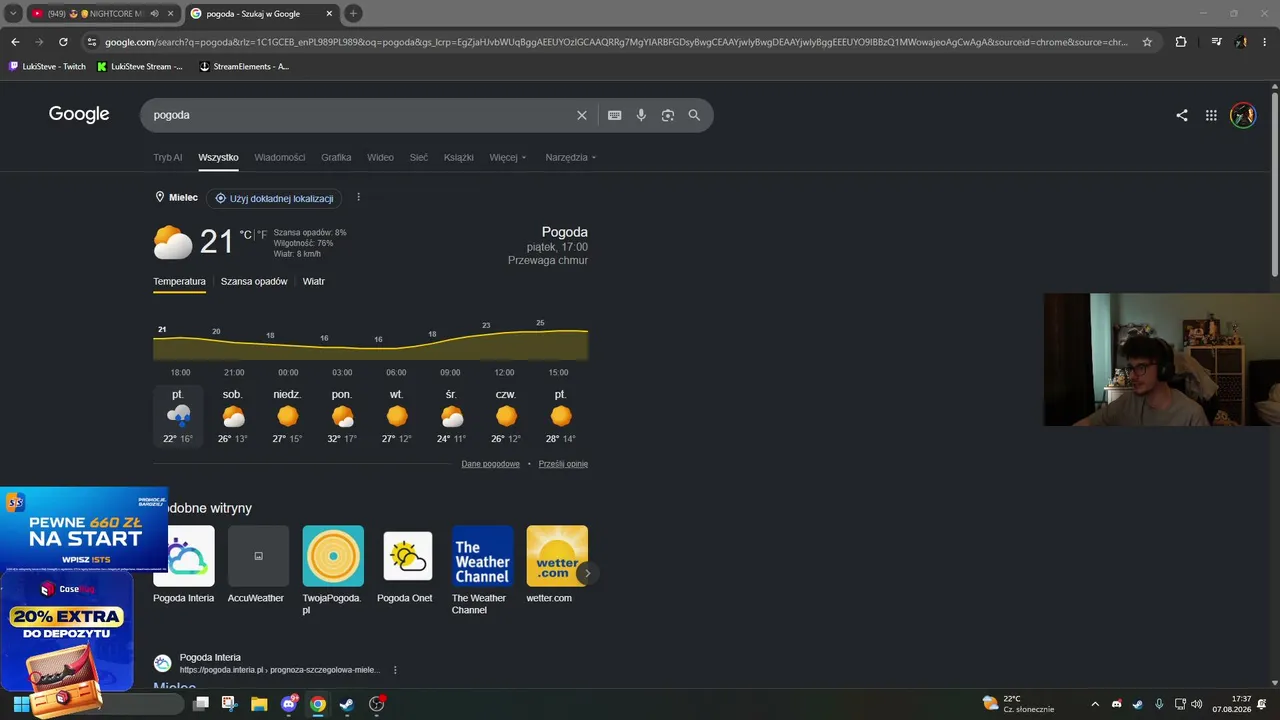
Task: Submit search with the magnifier icon
Action: click(x=694, y=115)
